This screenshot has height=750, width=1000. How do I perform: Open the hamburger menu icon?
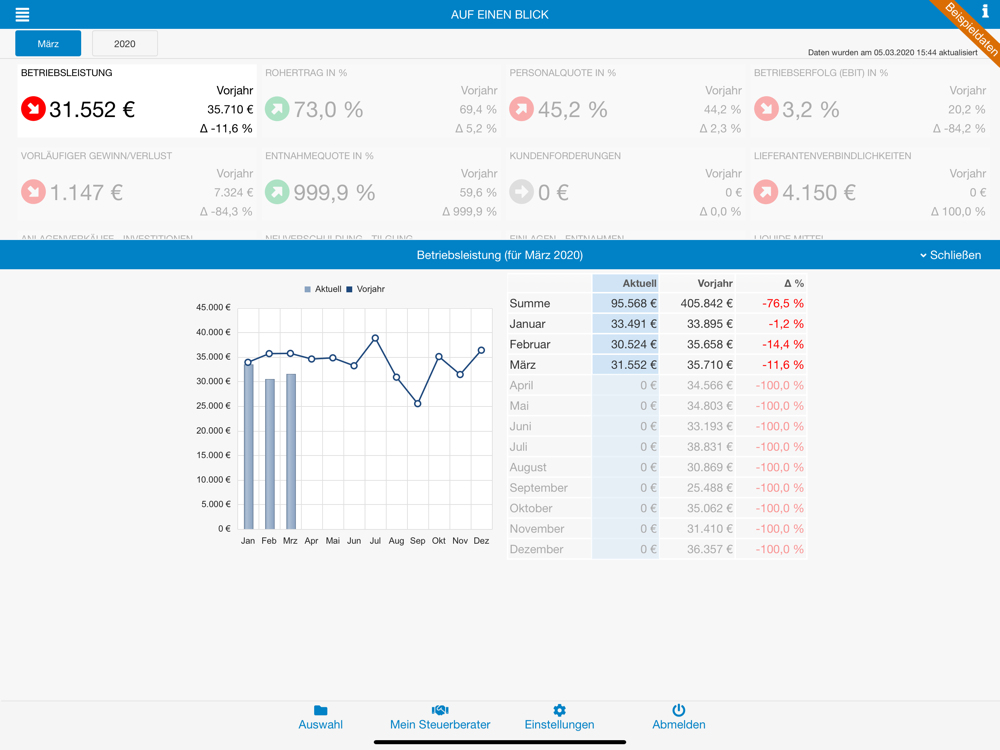[x=22, y=15]
